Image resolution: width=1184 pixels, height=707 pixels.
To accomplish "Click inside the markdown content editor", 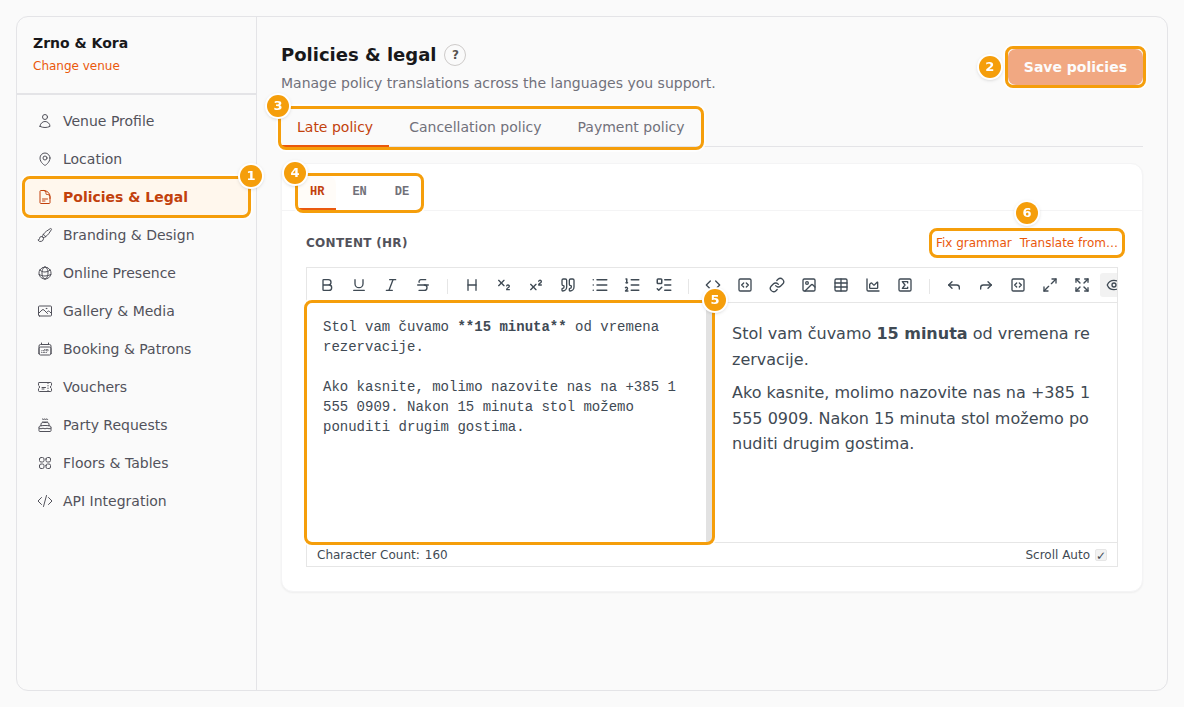I will click(x=507, y=422).
